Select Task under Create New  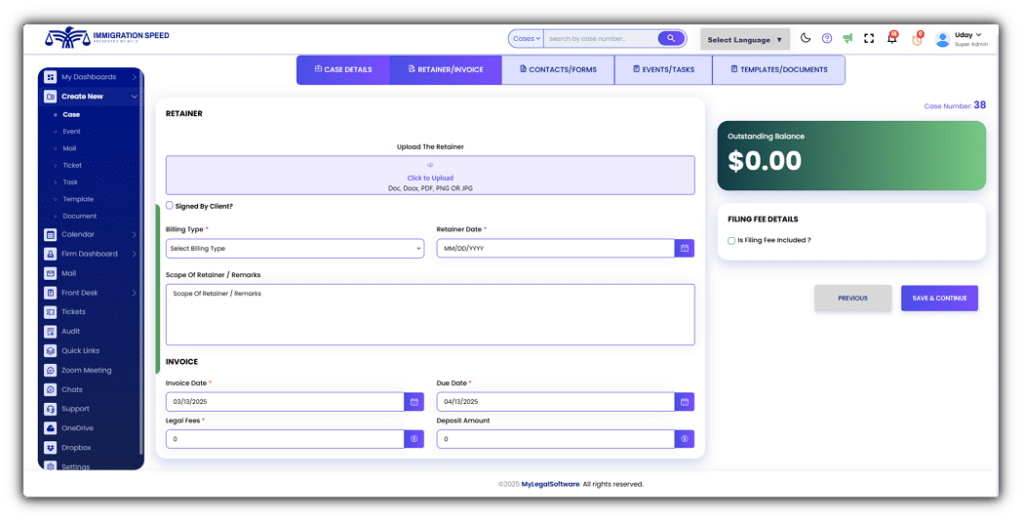coord(71,182)
